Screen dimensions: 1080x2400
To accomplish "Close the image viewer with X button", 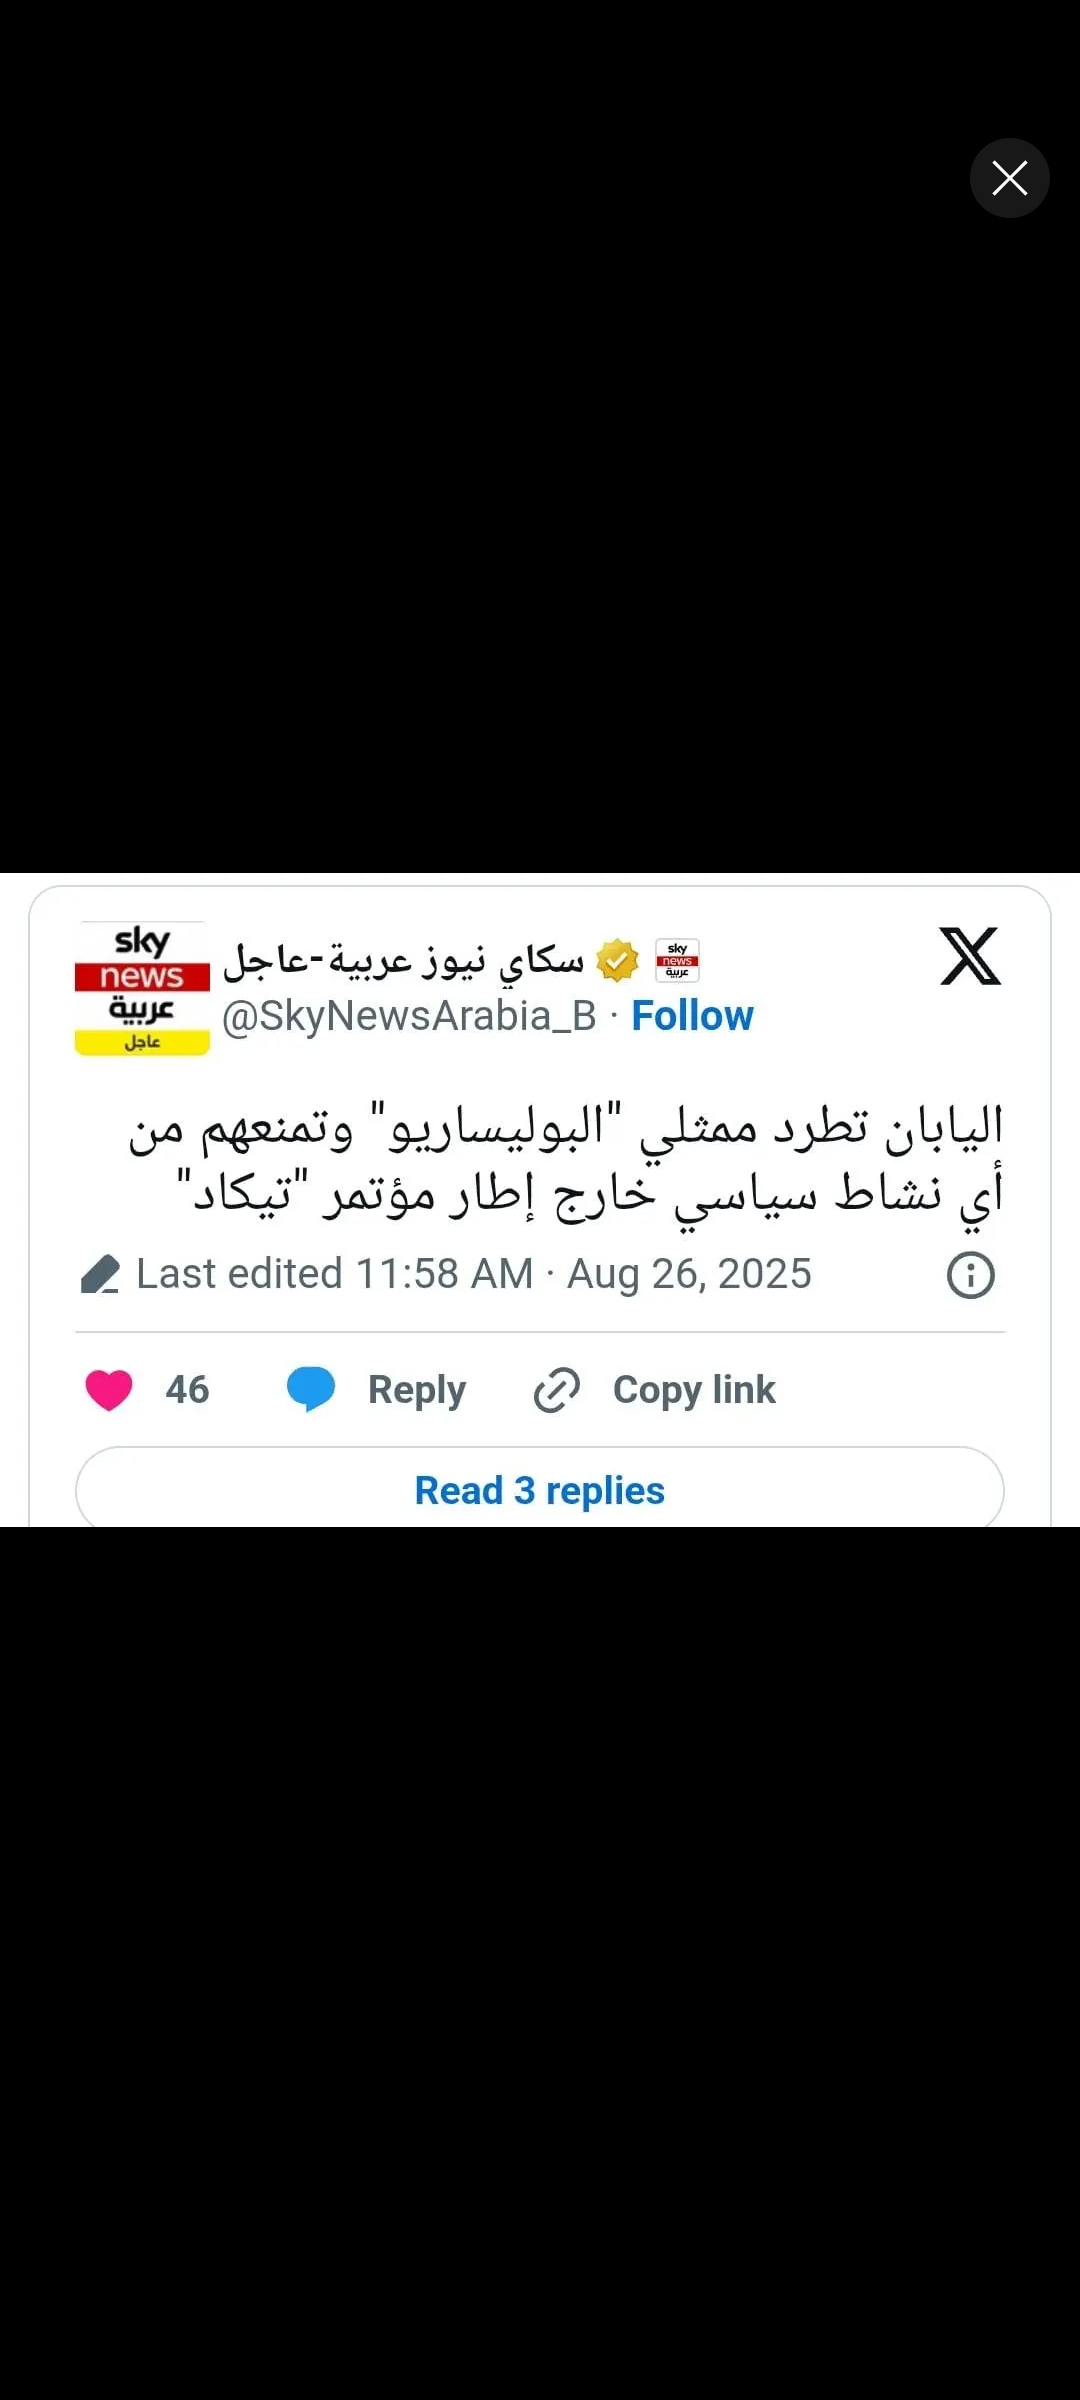I will coord(1009,178).
